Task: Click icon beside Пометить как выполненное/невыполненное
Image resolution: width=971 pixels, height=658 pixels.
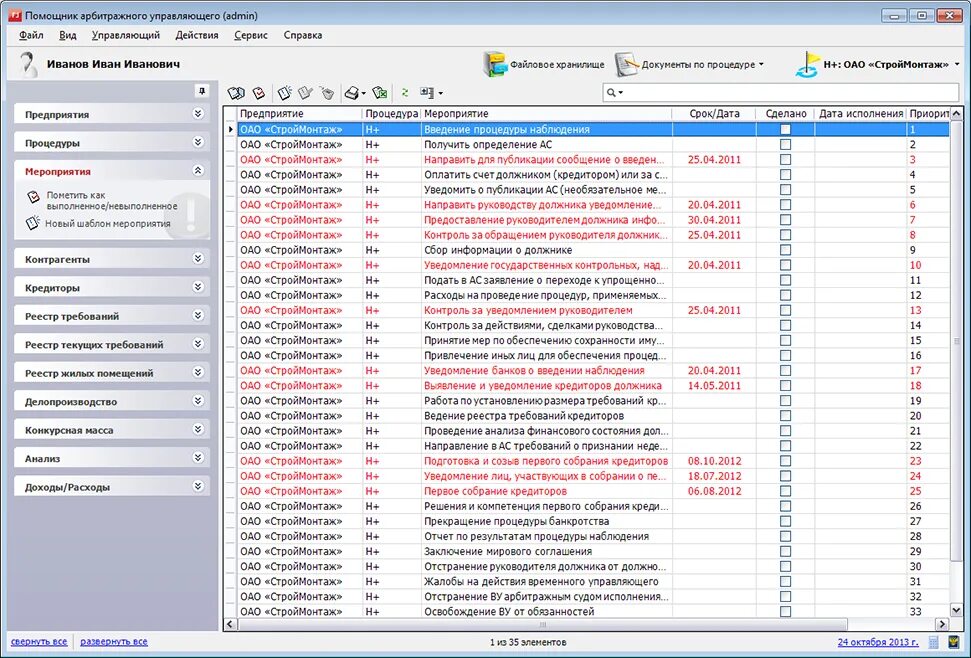Action: [x=33, y=197]
